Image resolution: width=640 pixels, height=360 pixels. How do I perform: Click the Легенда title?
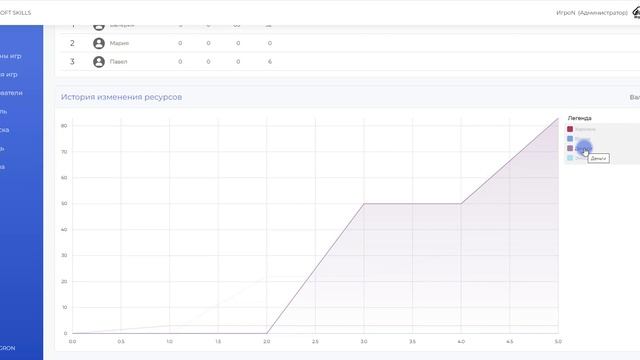point(580,118)
